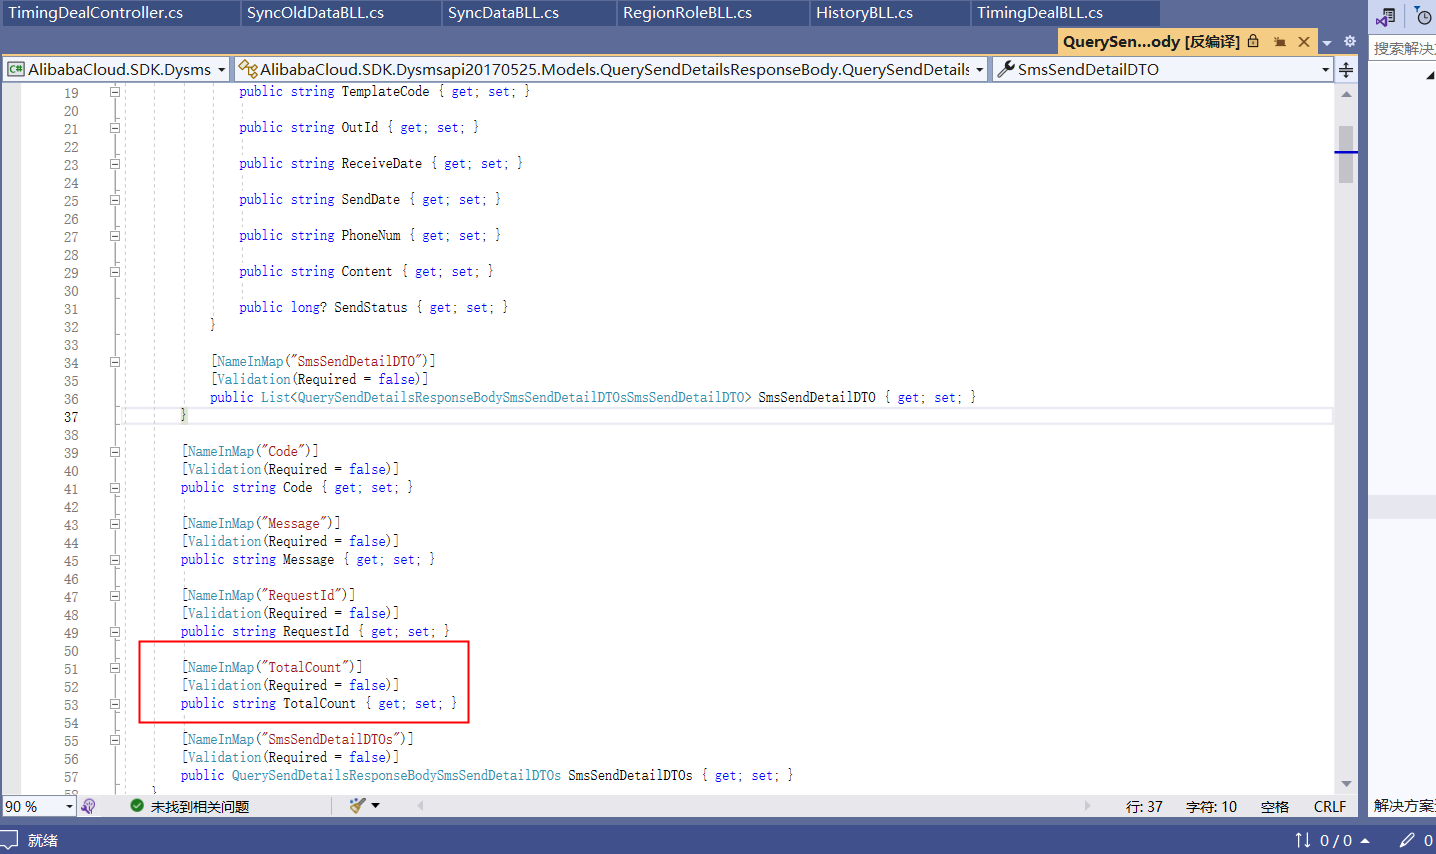Collapse the SendDate property at line 25

[x=115, y=199]
